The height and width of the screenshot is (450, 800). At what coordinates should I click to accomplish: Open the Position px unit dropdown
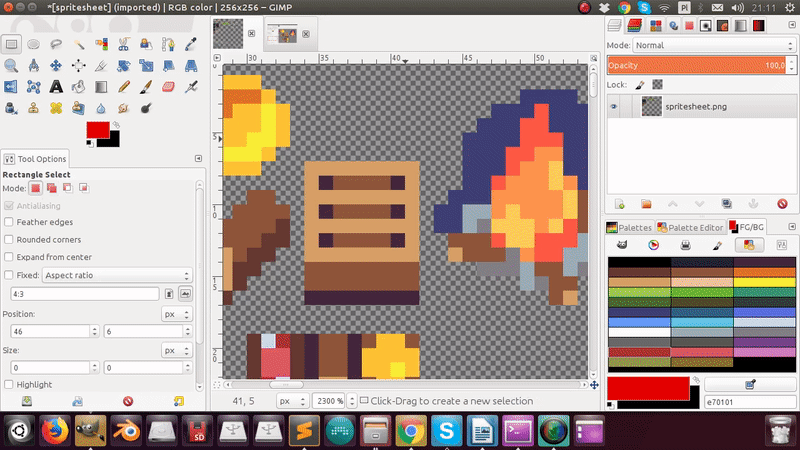(x=176, y=314)
